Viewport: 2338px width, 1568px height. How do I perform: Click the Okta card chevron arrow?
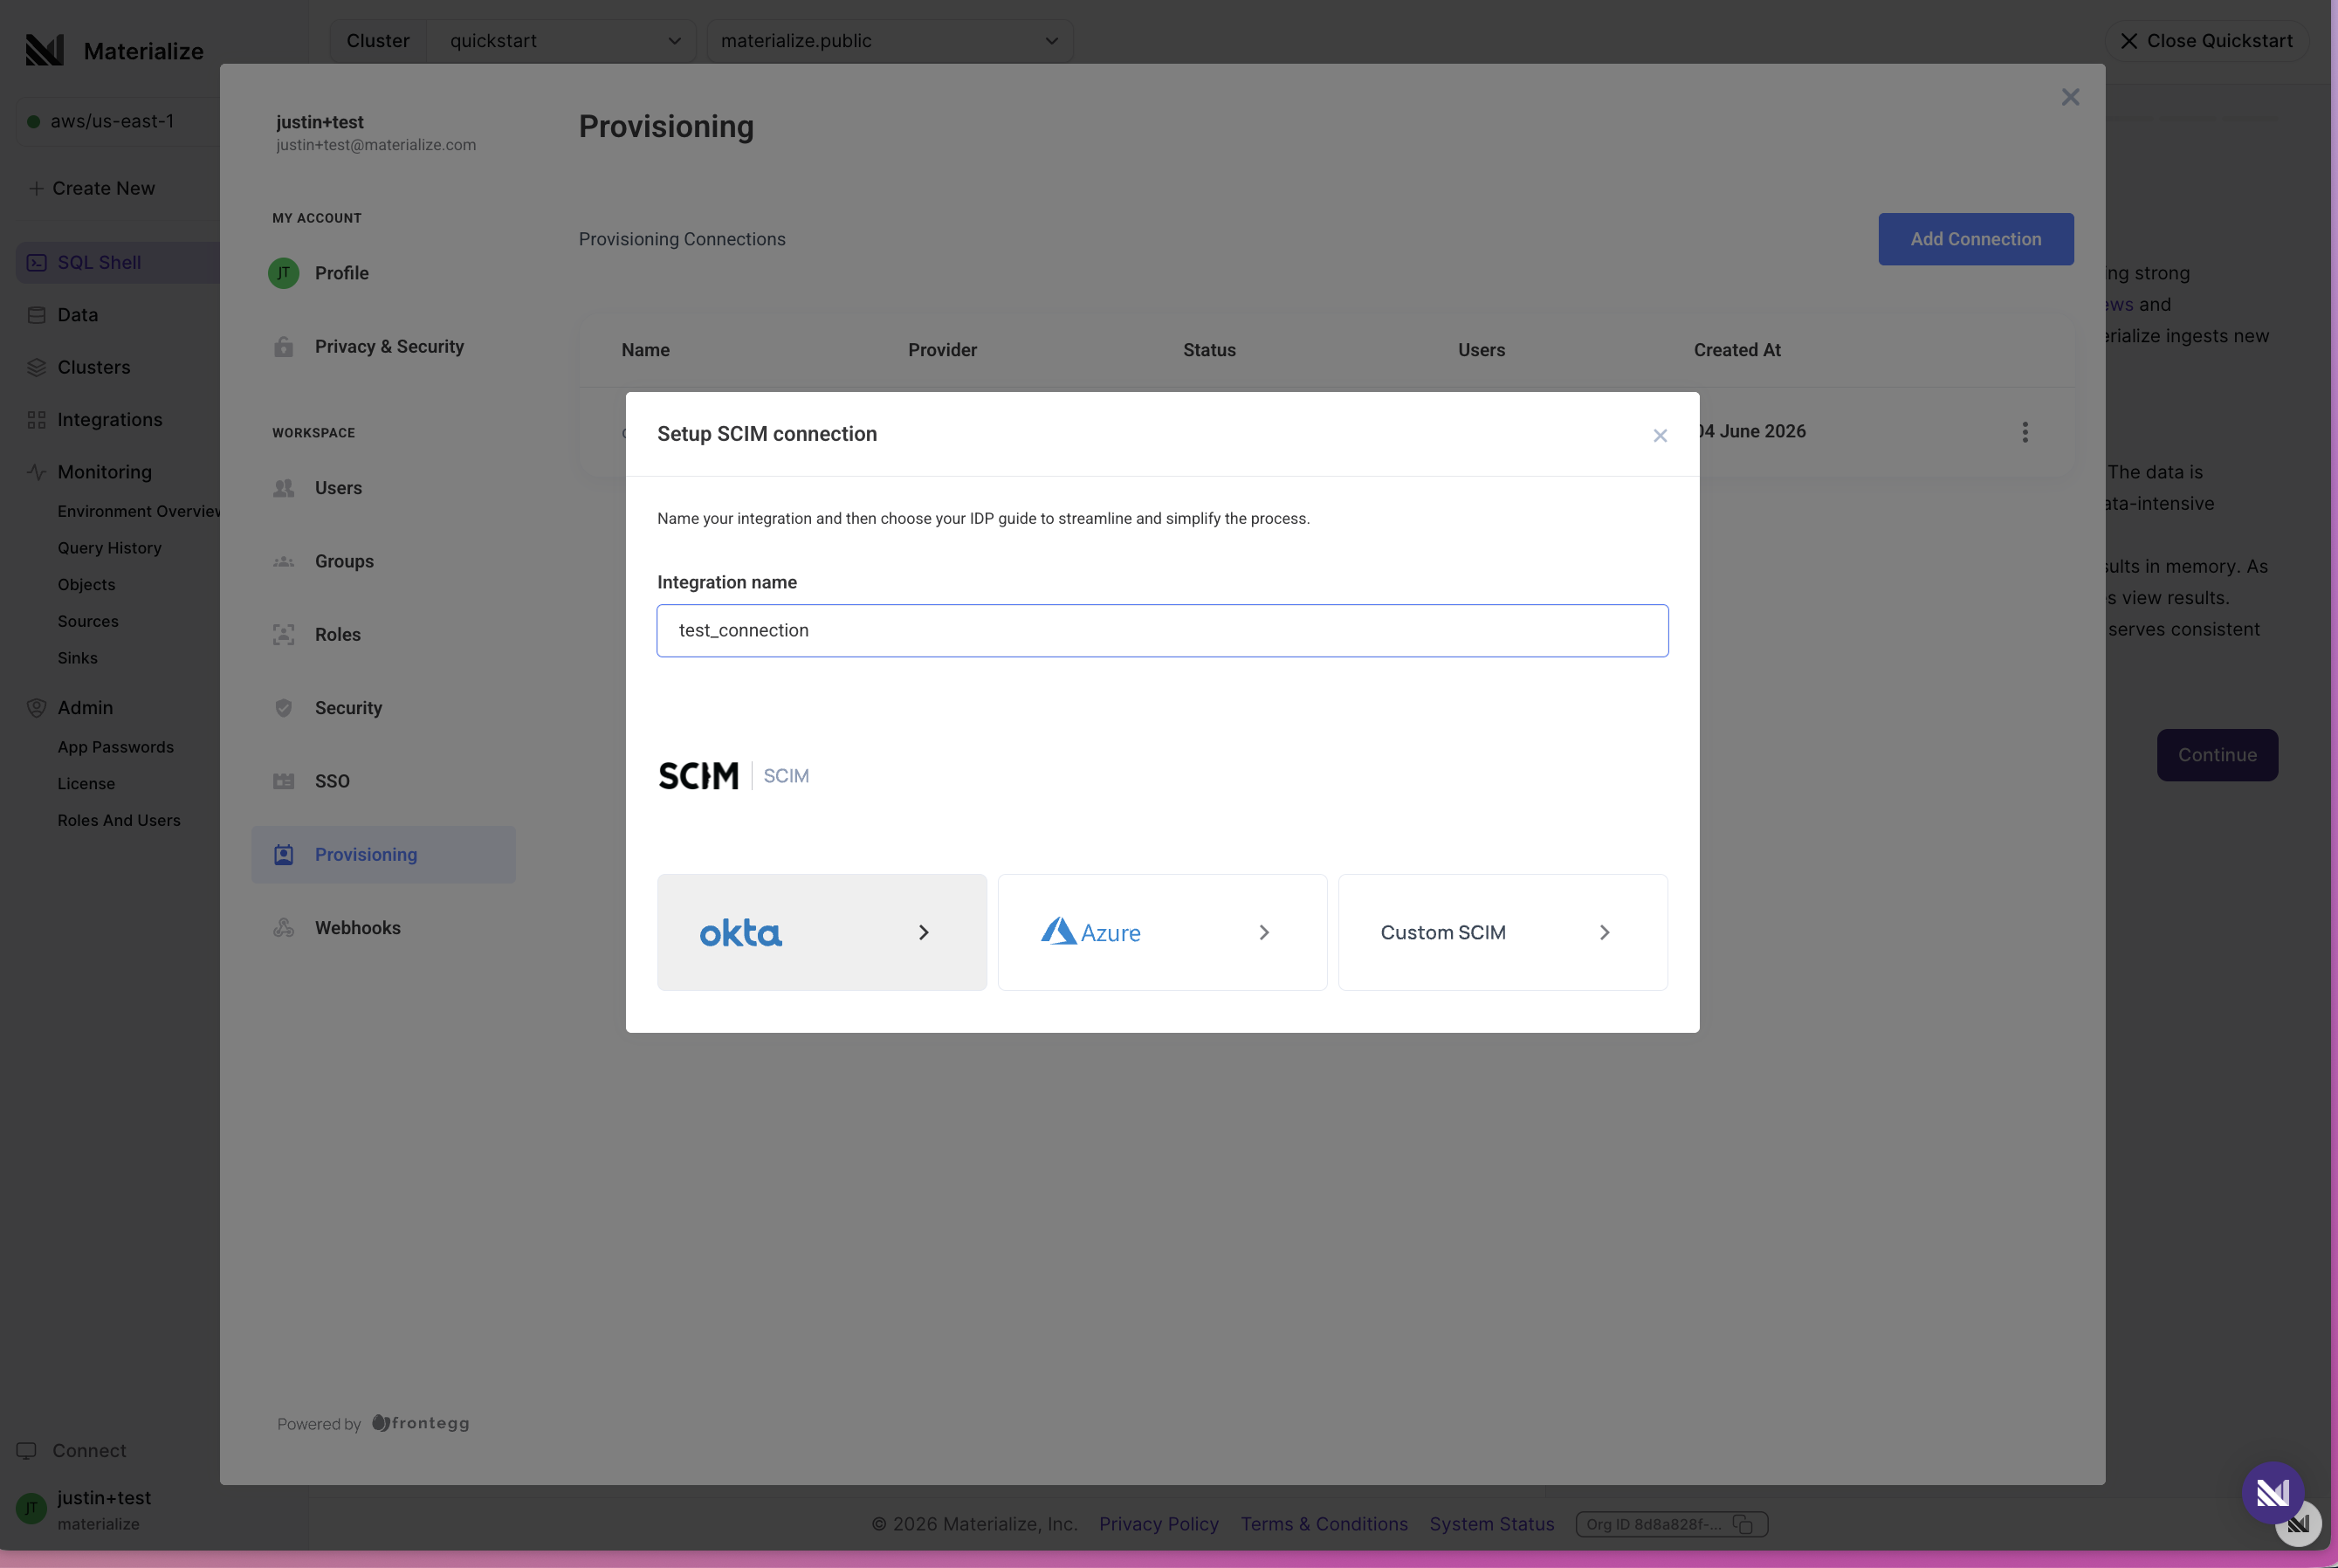(923, 932)
